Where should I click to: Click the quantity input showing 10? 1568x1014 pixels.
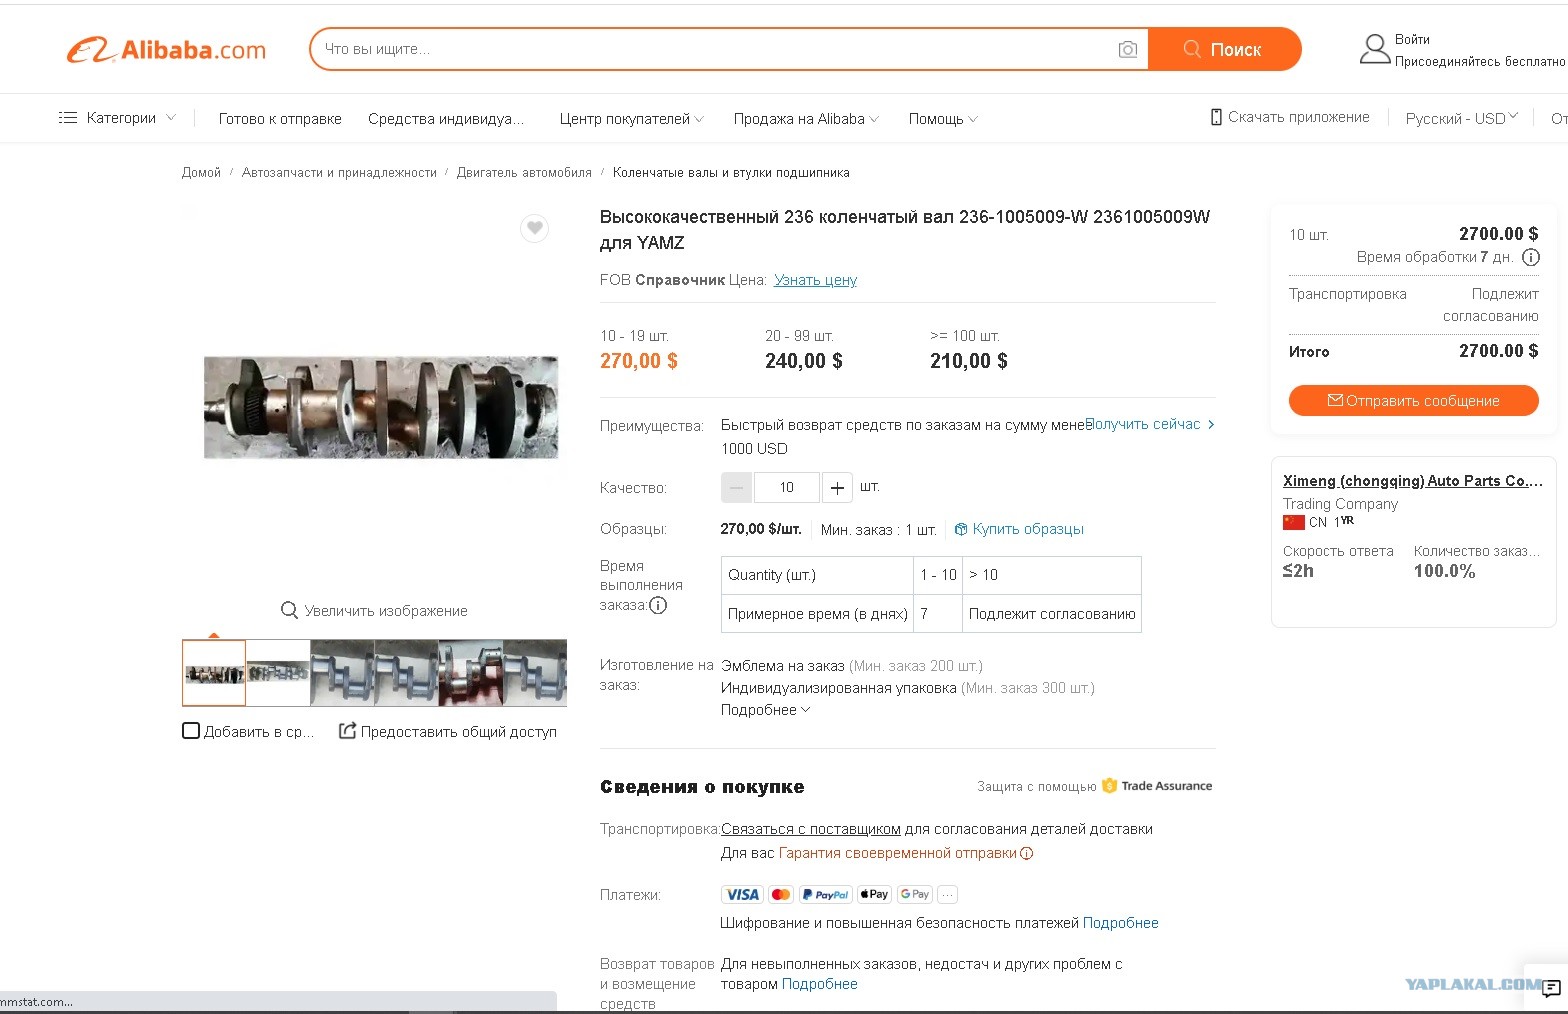tap(786, 488)
